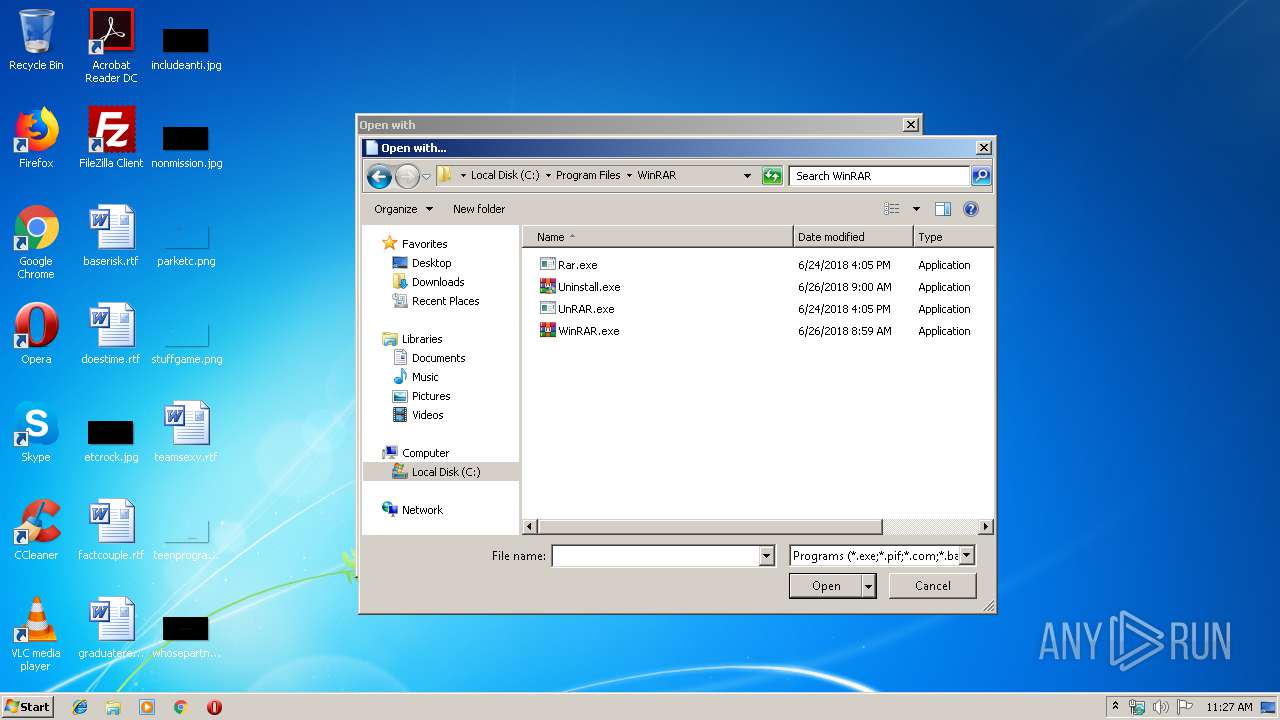The height and width of the screenshot is (720, 1280).
Task: Select Desktop under Favorites
Action: coord(431,263)
